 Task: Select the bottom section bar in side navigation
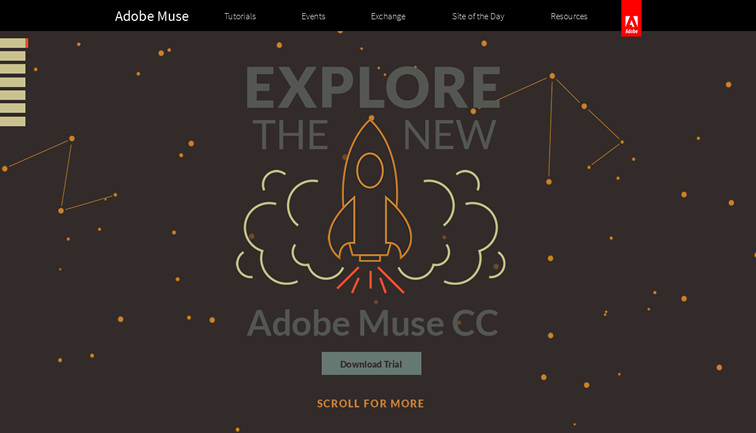tap(13, 121)
